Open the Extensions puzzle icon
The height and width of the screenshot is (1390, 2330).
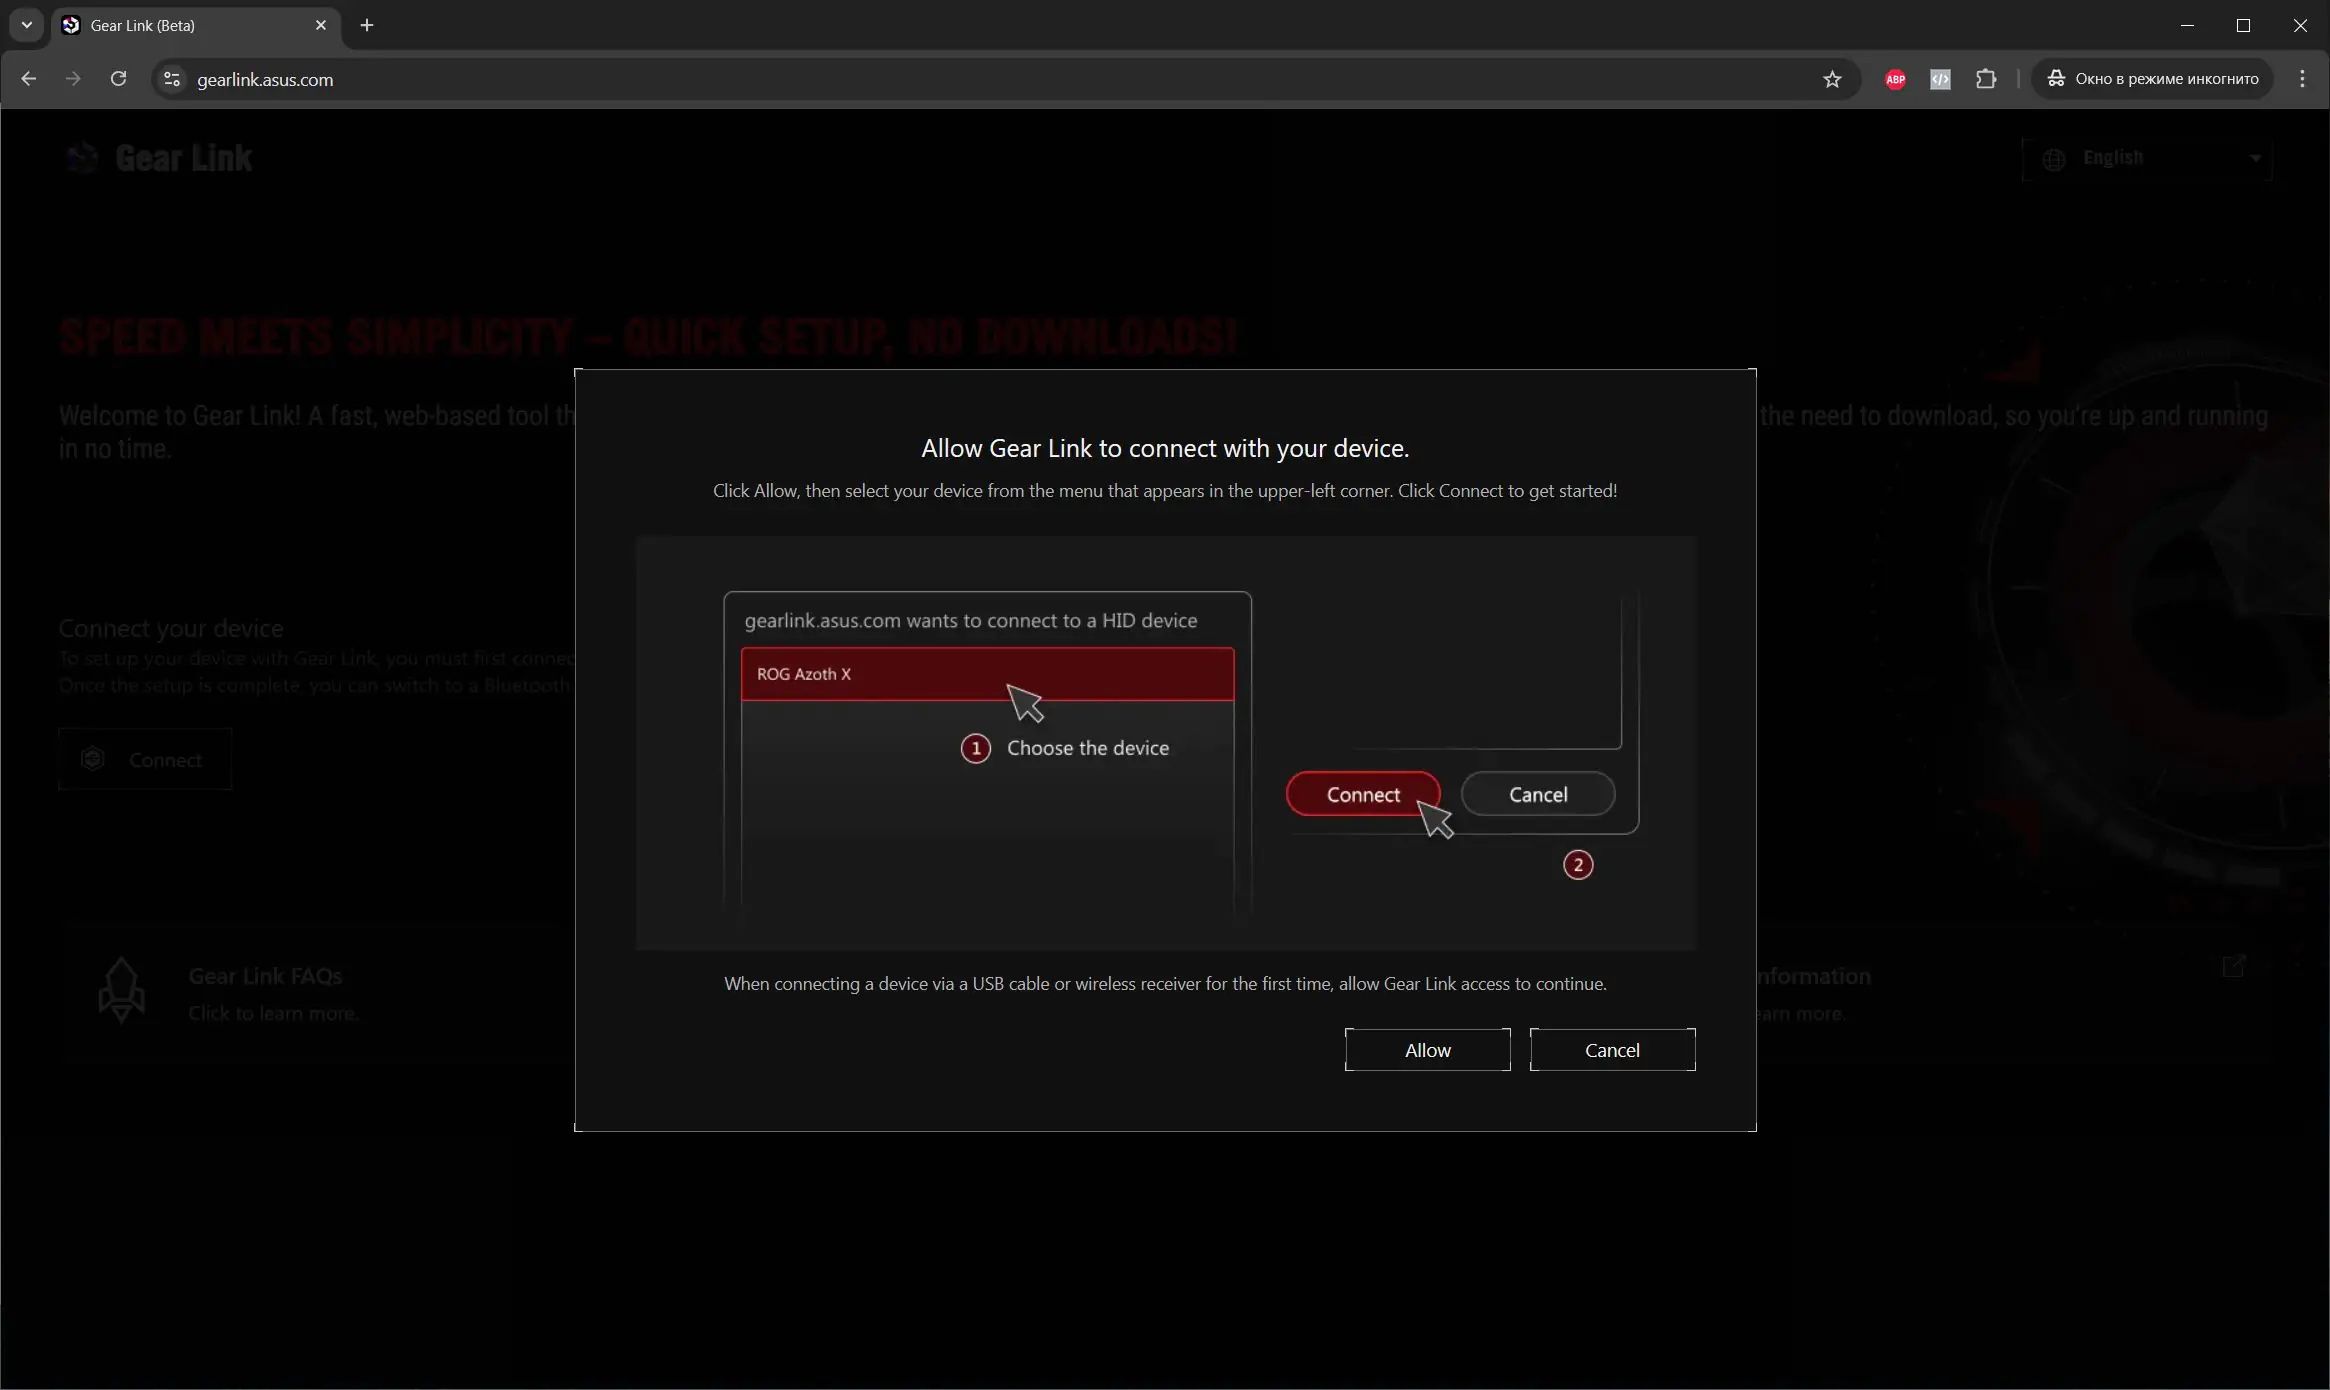1986,79
